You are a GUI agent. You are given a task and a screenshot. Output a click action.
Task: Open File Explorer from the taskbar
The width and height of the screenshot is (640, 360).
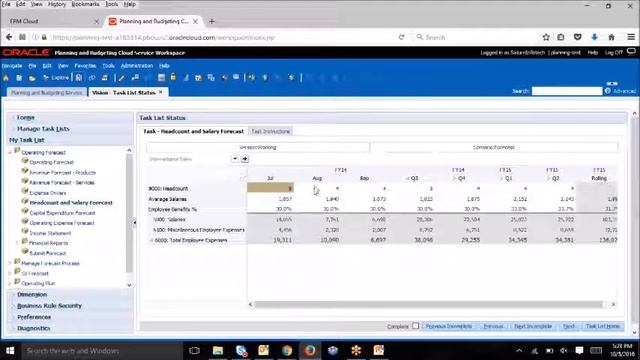(218, 351)
